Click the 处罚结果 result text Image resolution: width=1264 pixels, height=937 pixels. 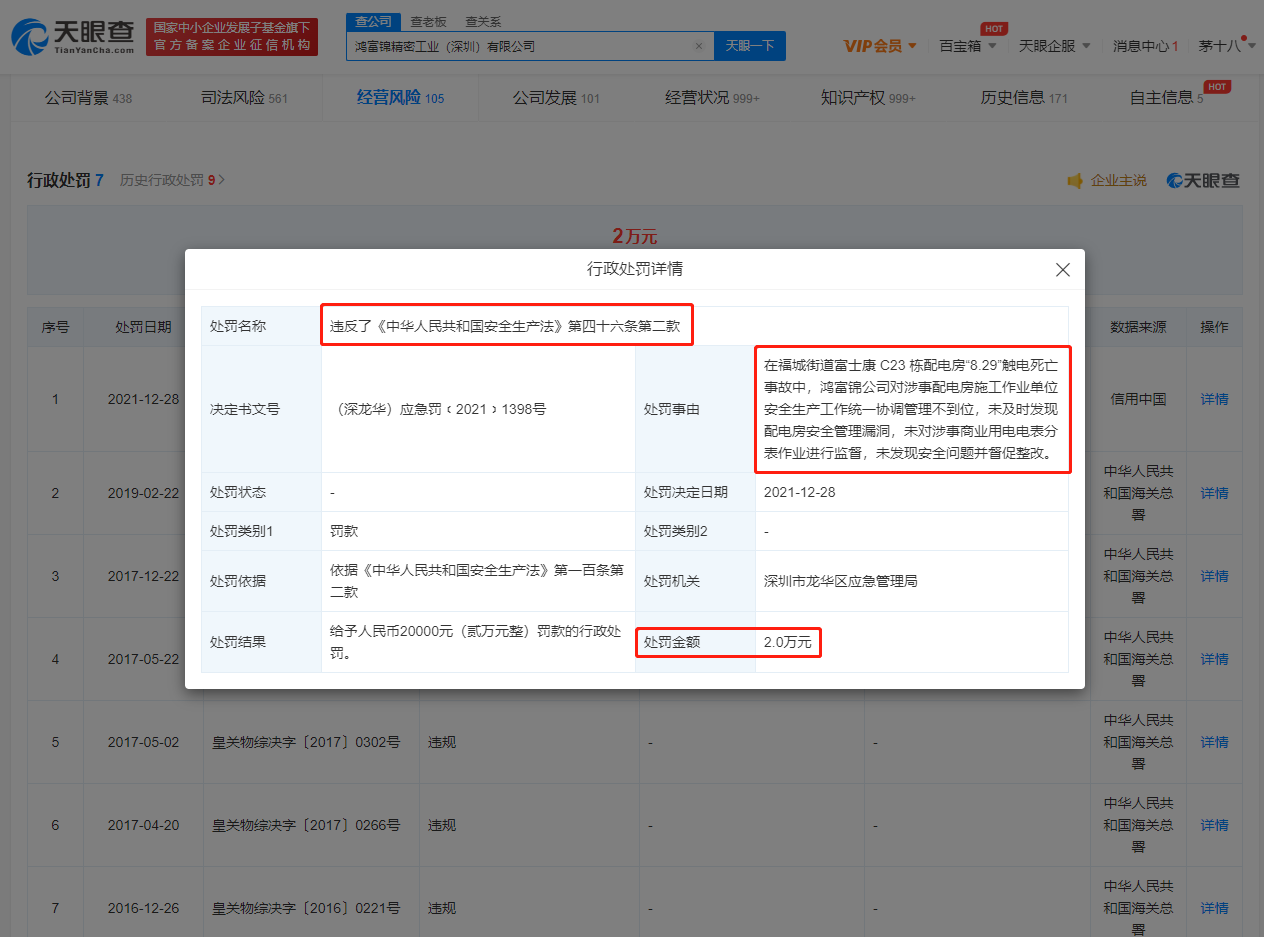477,642
